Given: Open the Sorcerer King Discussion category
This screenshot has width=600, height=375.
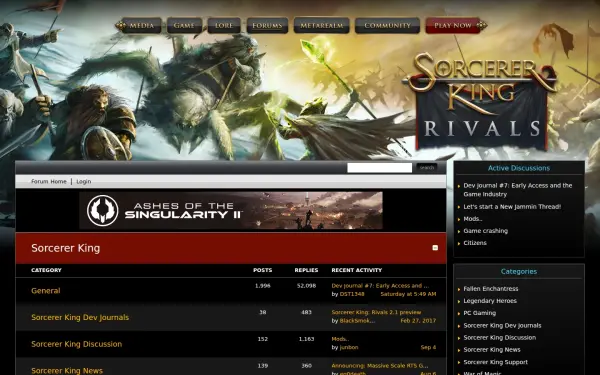Looking at the screenshot, I should 77,344.
